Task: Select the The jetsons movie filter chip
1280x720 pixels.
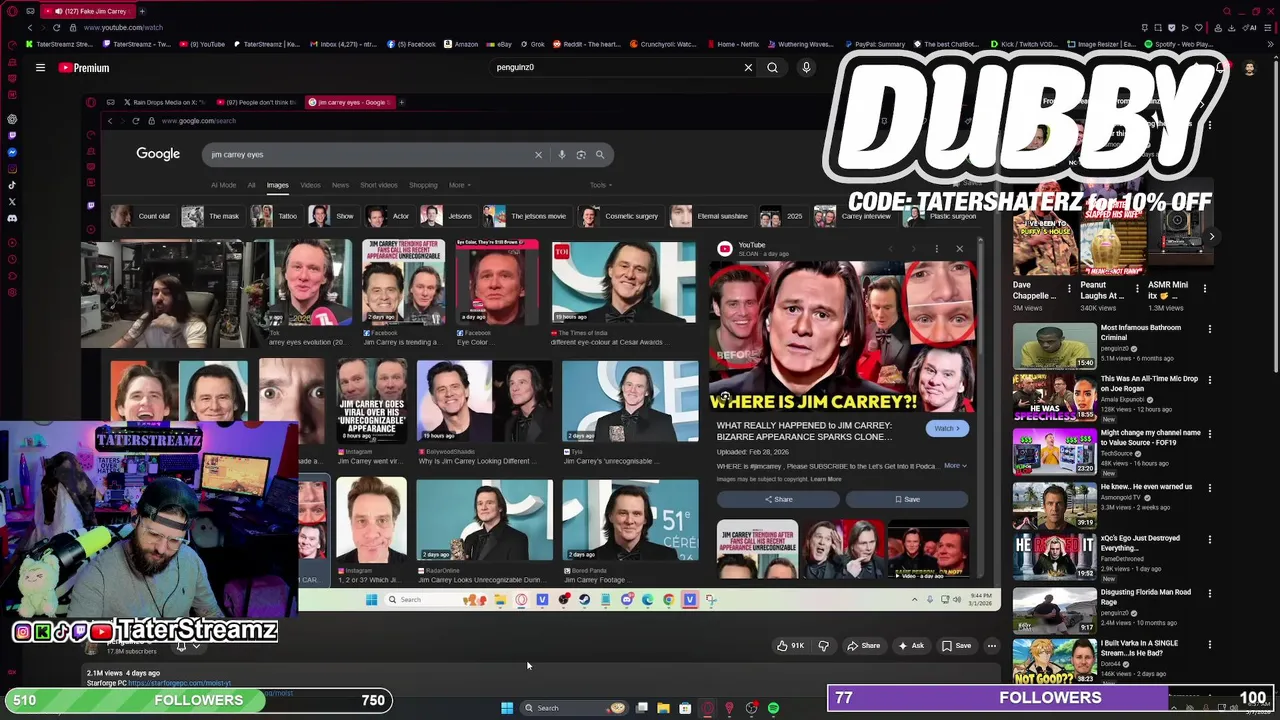Action: tap(526, 216)
